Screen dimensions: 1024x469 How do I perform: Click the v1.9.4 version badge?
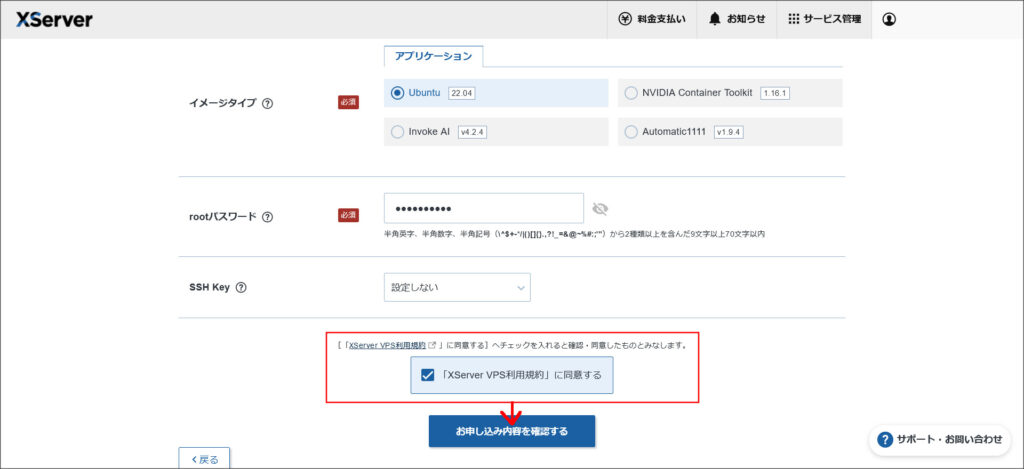coord(729,132)
